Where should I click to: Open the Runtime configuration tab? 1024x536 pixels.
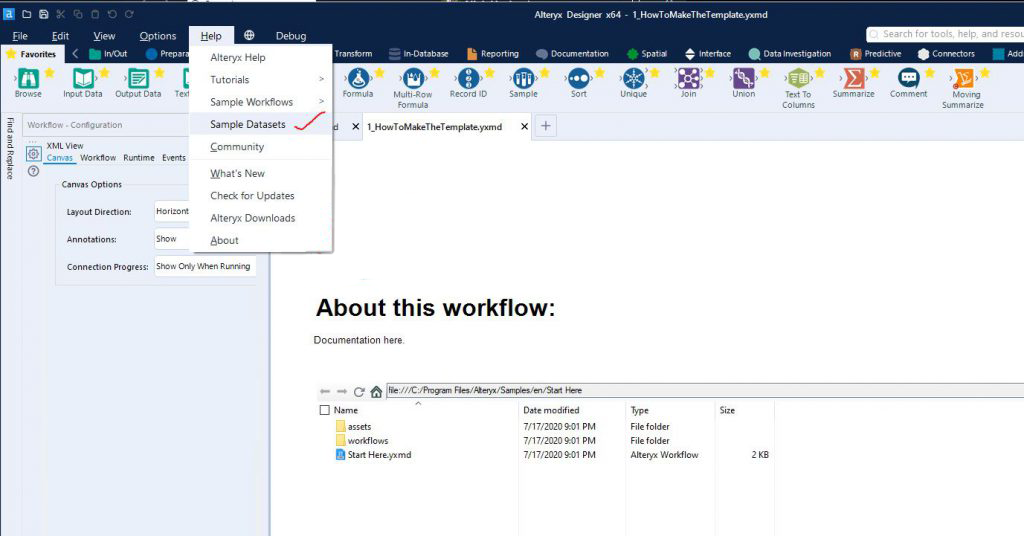[x=139, y=158]
